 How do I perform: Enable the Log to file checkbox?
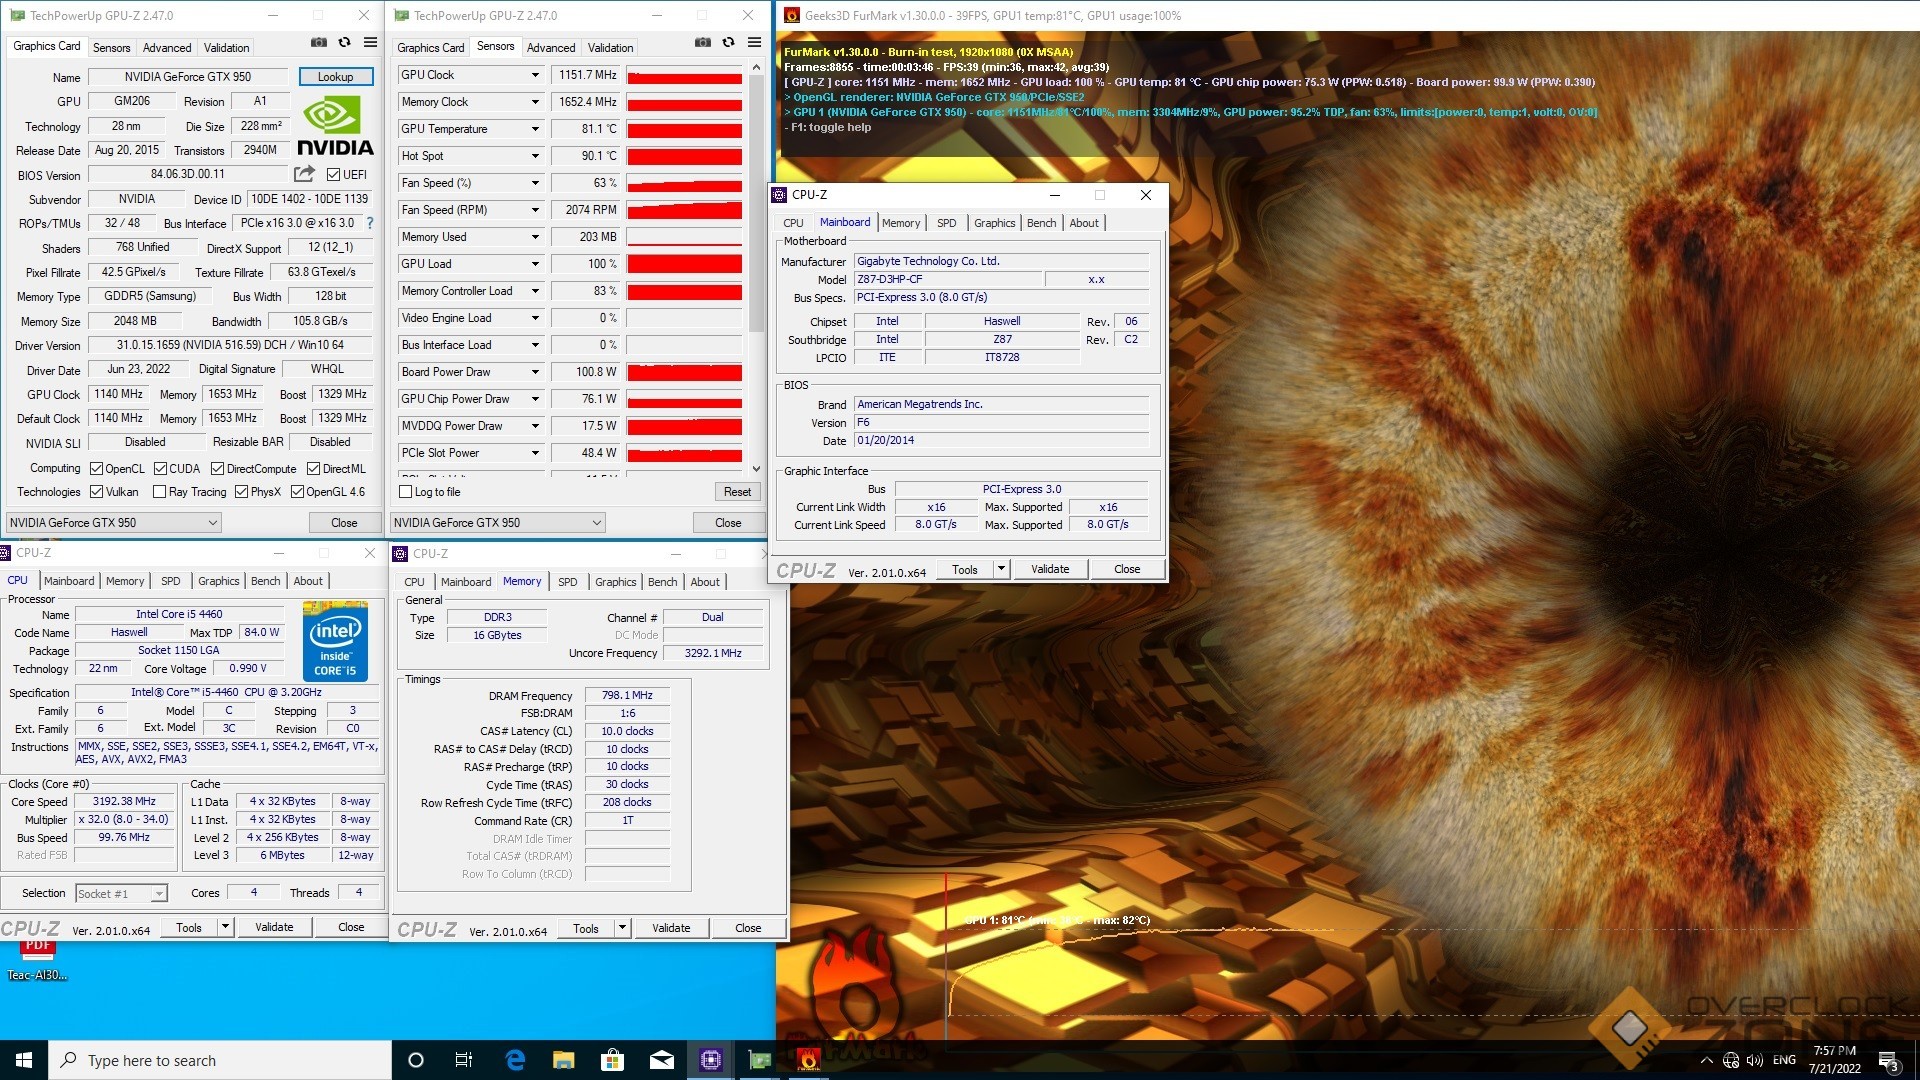pos(406,492)
